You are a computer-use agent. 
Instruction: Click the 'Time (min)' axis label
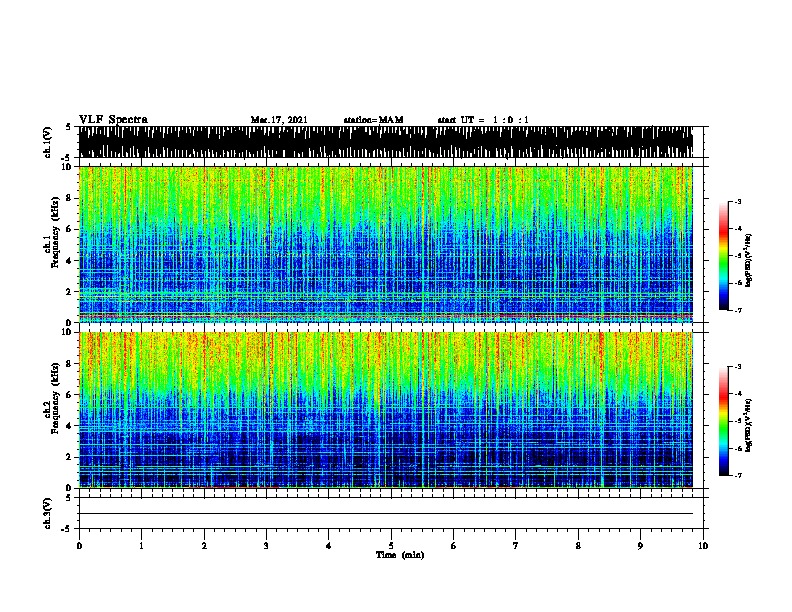point(400,555)
